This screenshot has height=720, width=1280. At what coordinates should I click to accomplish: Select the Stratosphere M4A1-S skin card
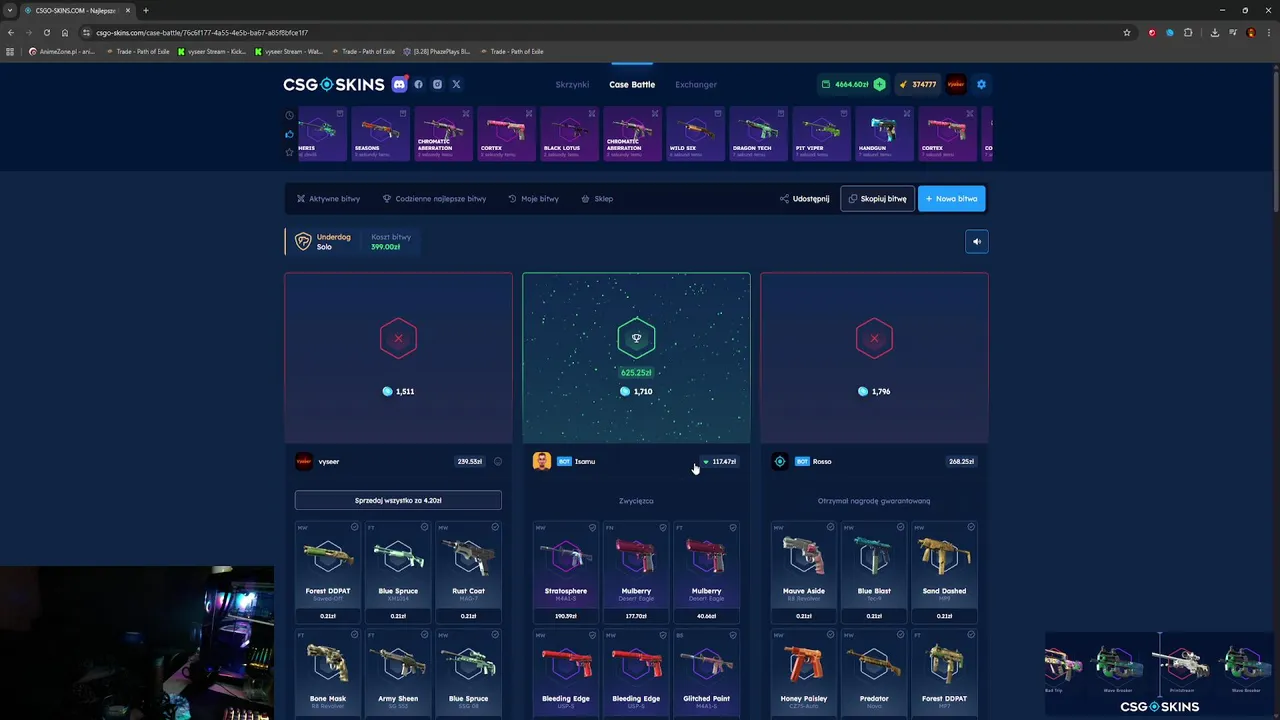click(x=566, y=572)
